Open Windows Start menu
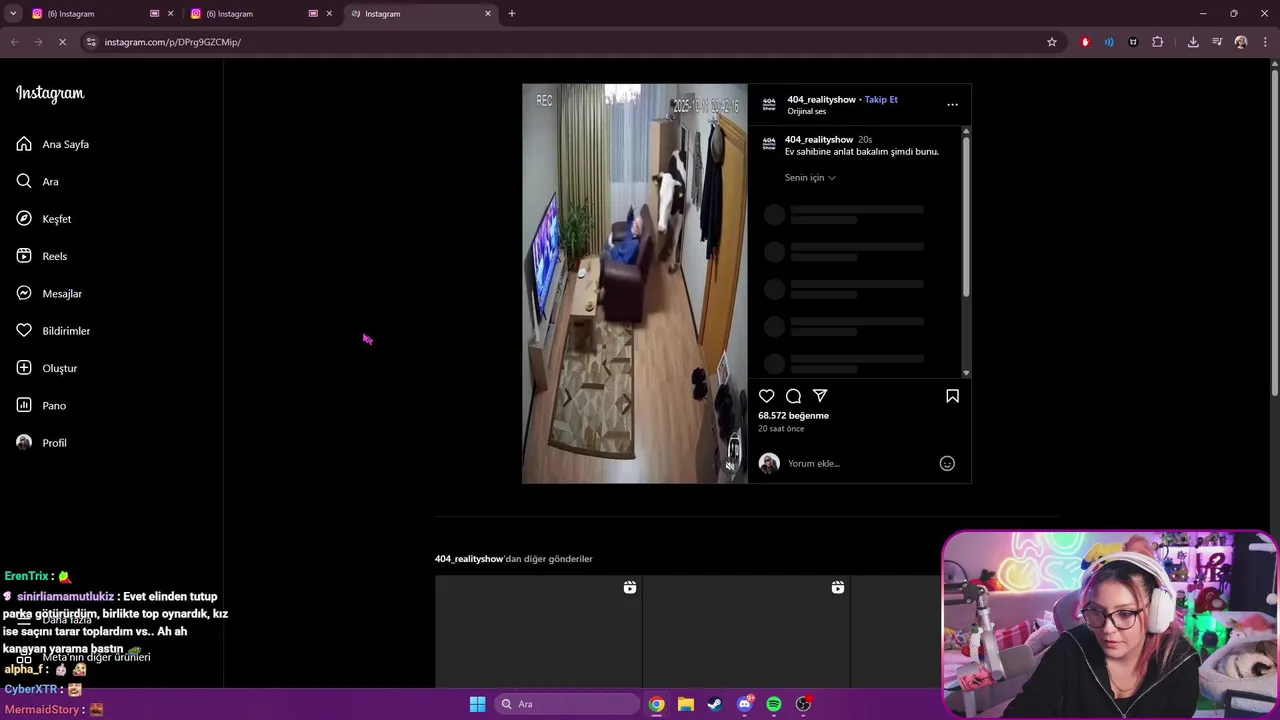The image size is (1280, 720). click(478, 704)
